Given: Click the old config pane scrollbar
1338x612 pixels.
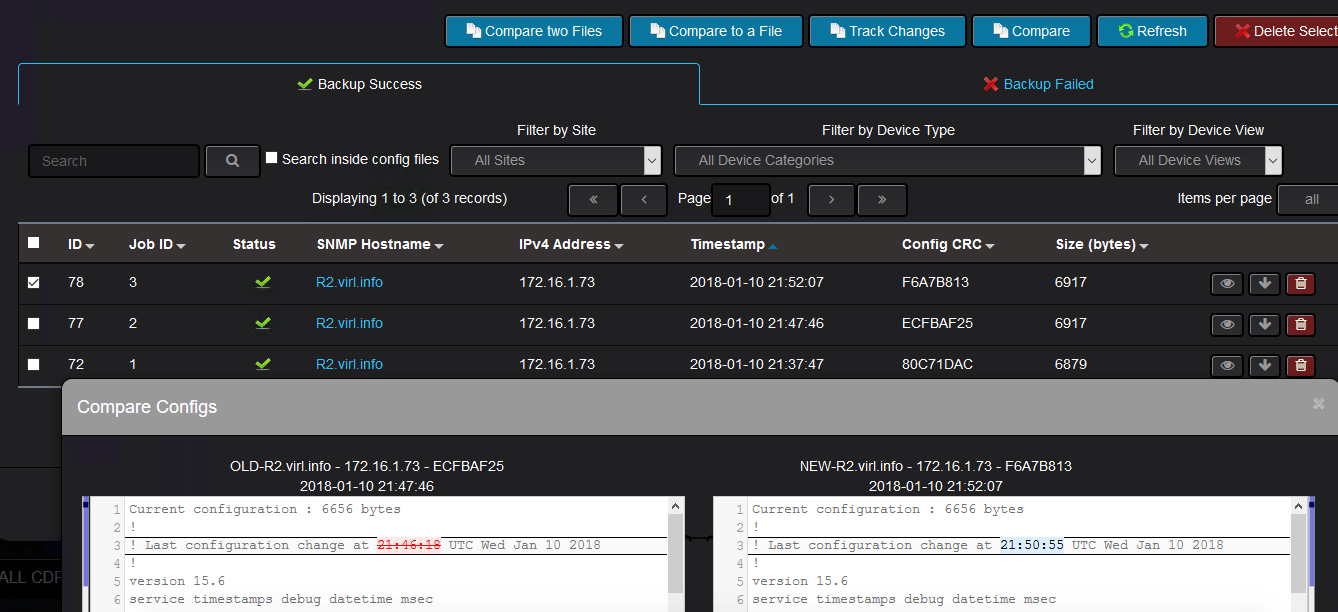Looking at the screenshot, I should tap(676, 555).
